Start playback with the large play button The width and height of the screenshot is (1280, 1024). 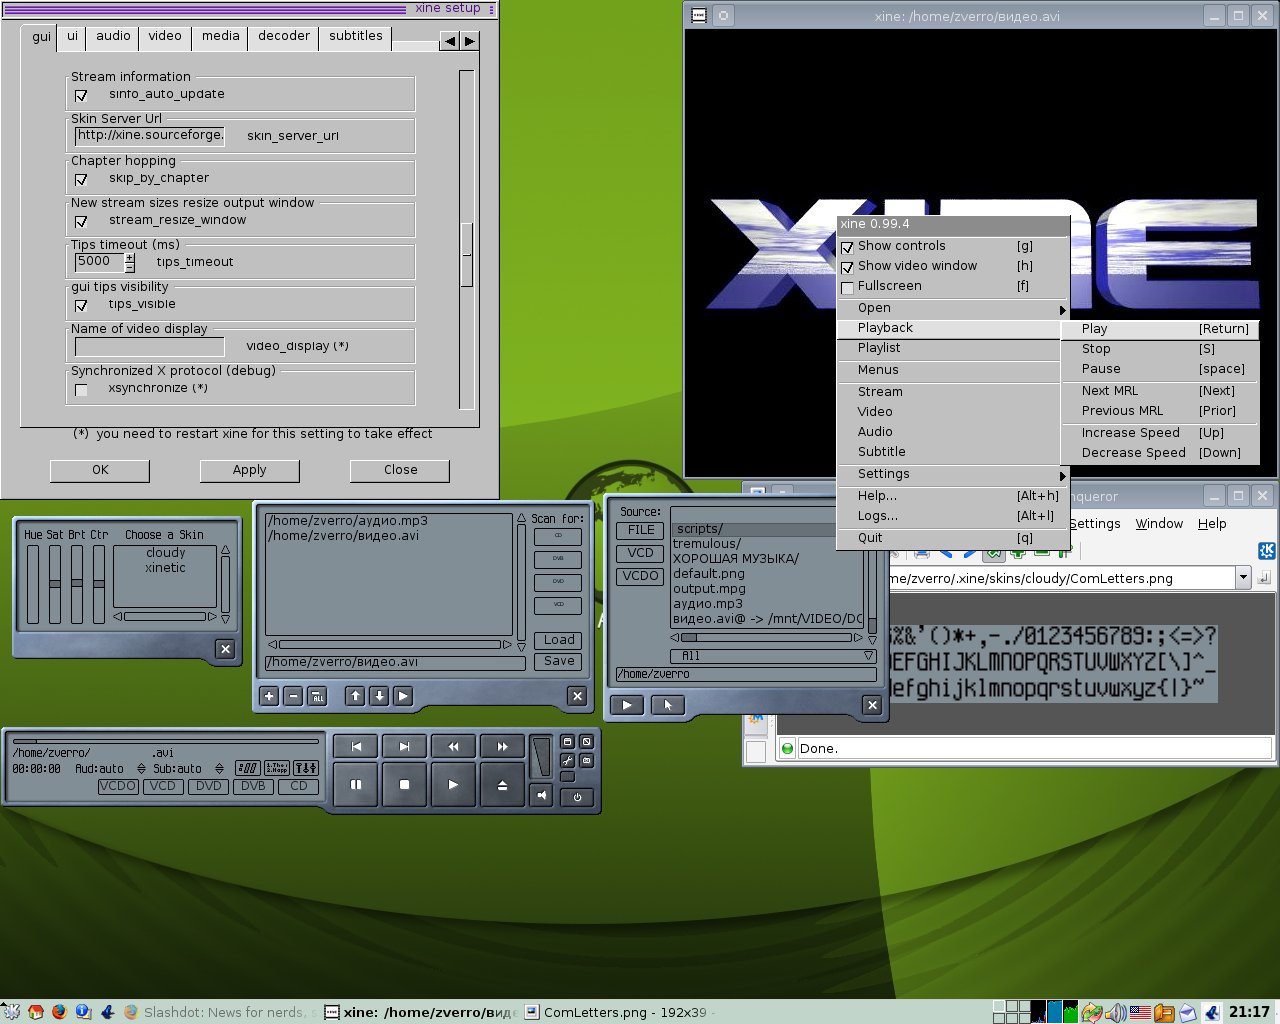click(x=453, y=785)
